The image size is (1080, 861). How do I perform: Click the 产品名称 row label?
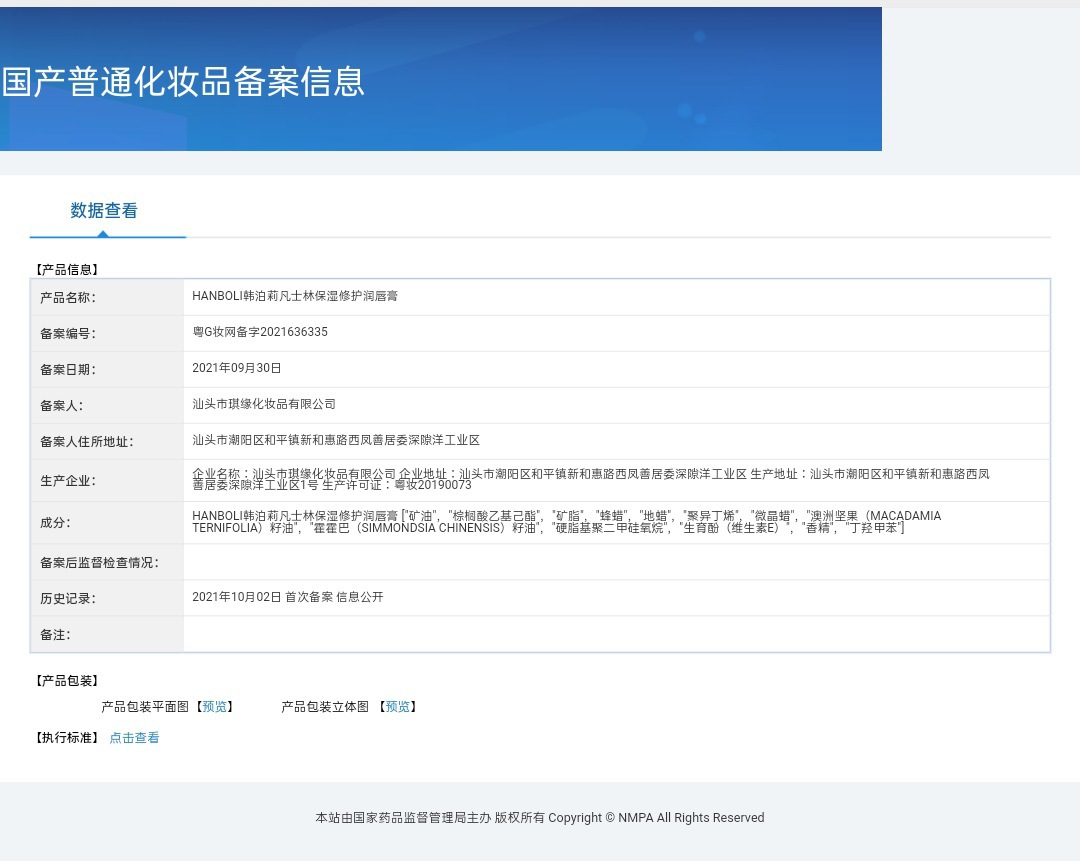pos(68,298)
